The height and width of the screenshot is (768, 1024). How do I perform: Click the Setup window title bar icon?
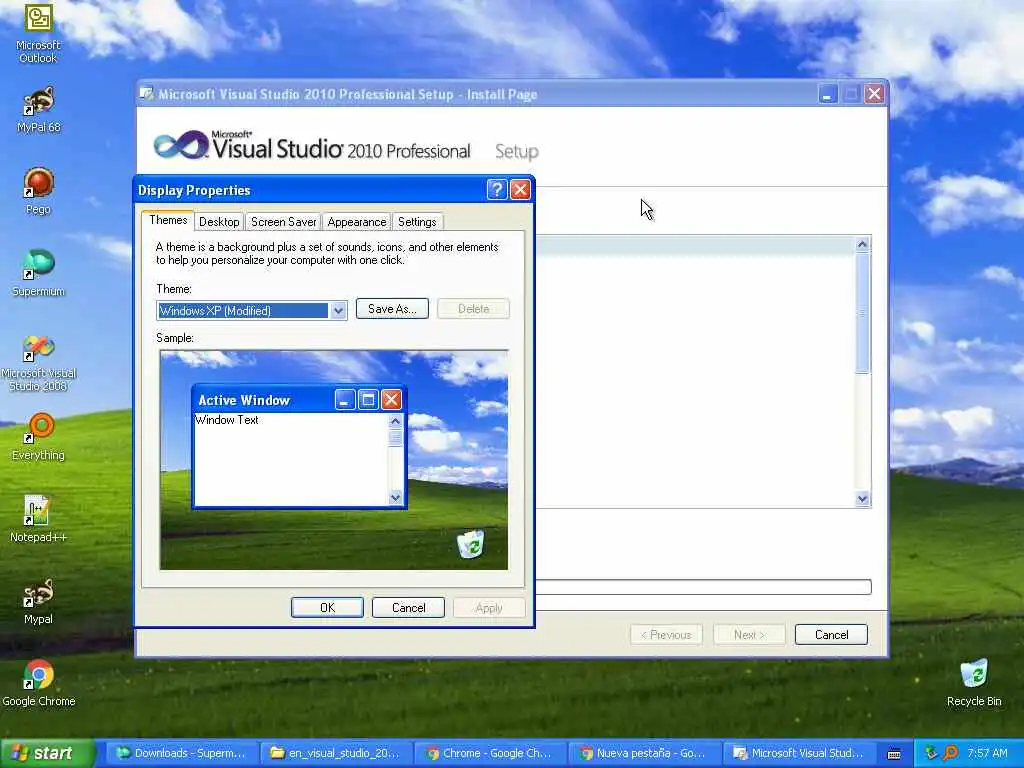click(147, 94)
